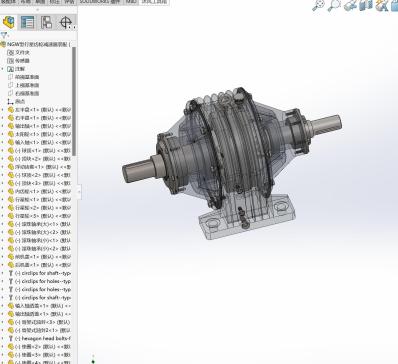This screenshot has width=398, height=364.
Task: Open the MBD ribbon tab
Action: pos(131,2)
